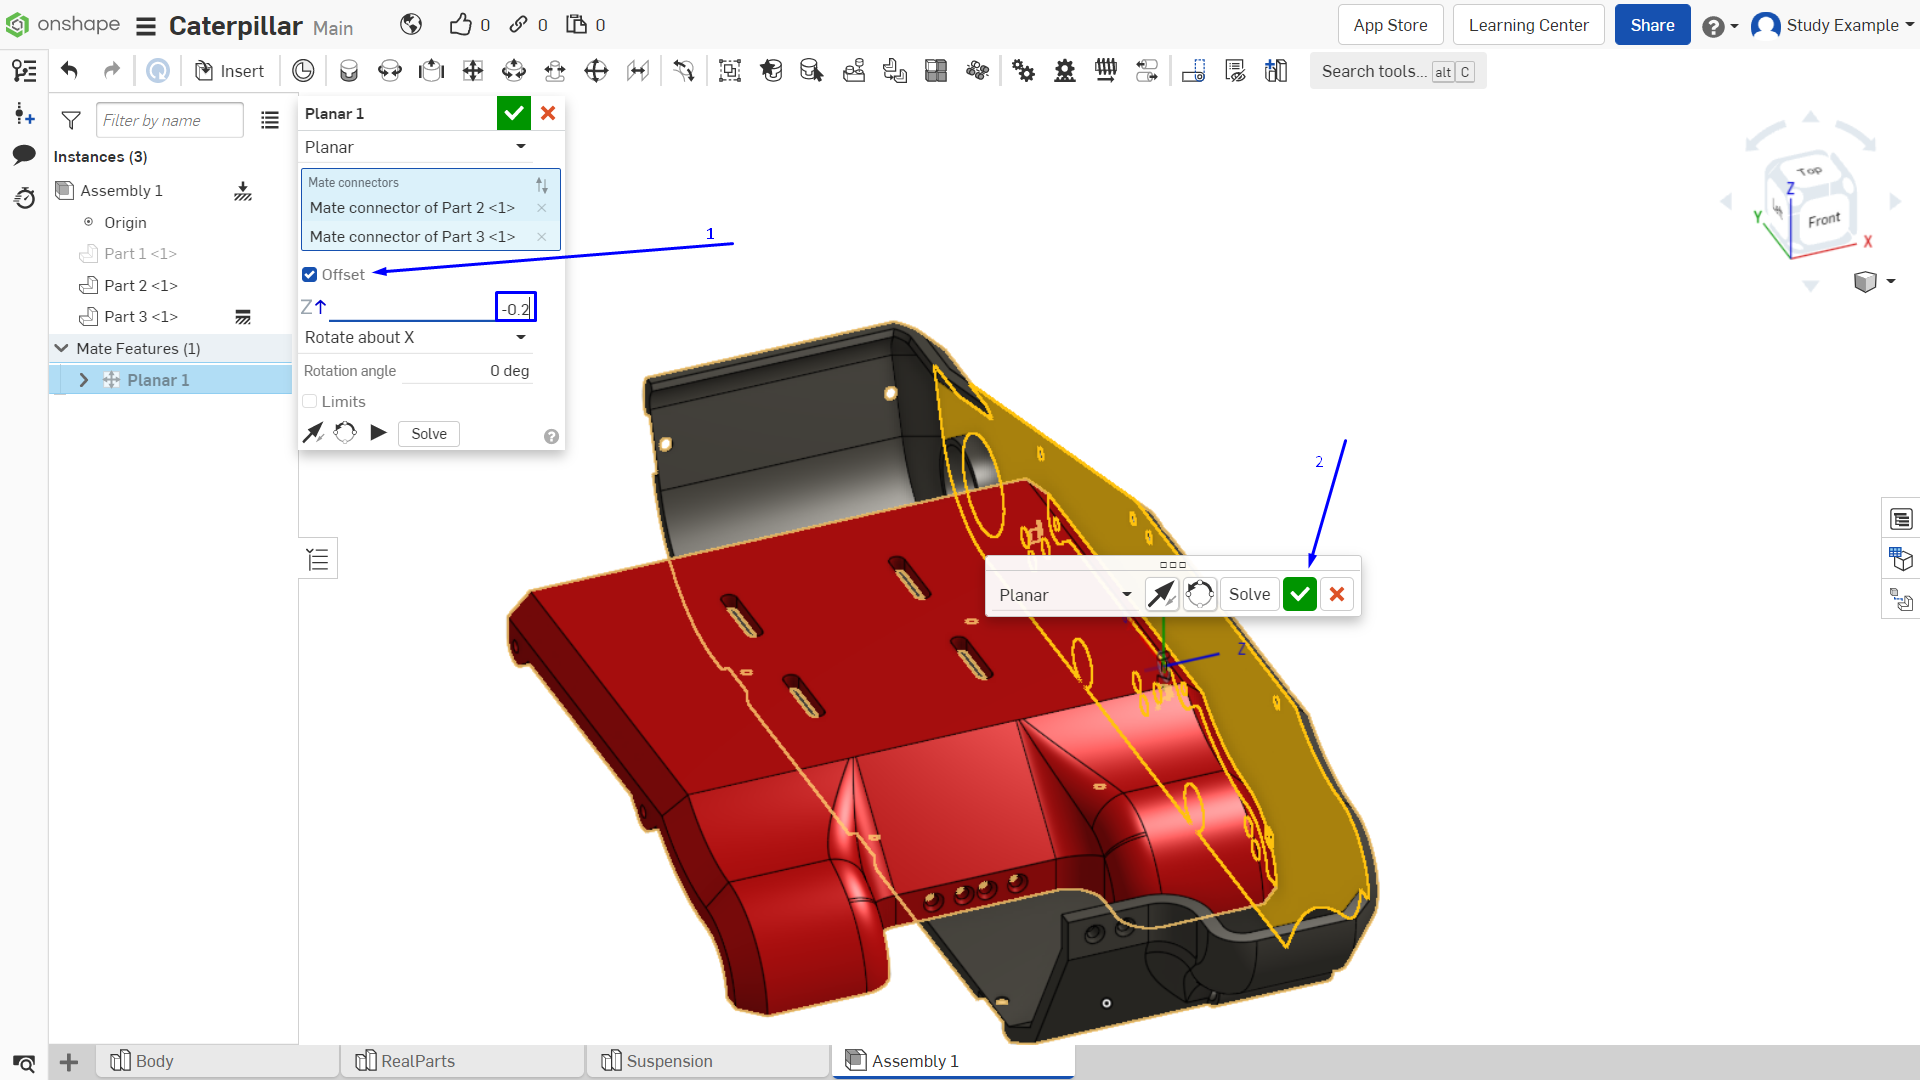Click the App Store button

(1390, 25)
